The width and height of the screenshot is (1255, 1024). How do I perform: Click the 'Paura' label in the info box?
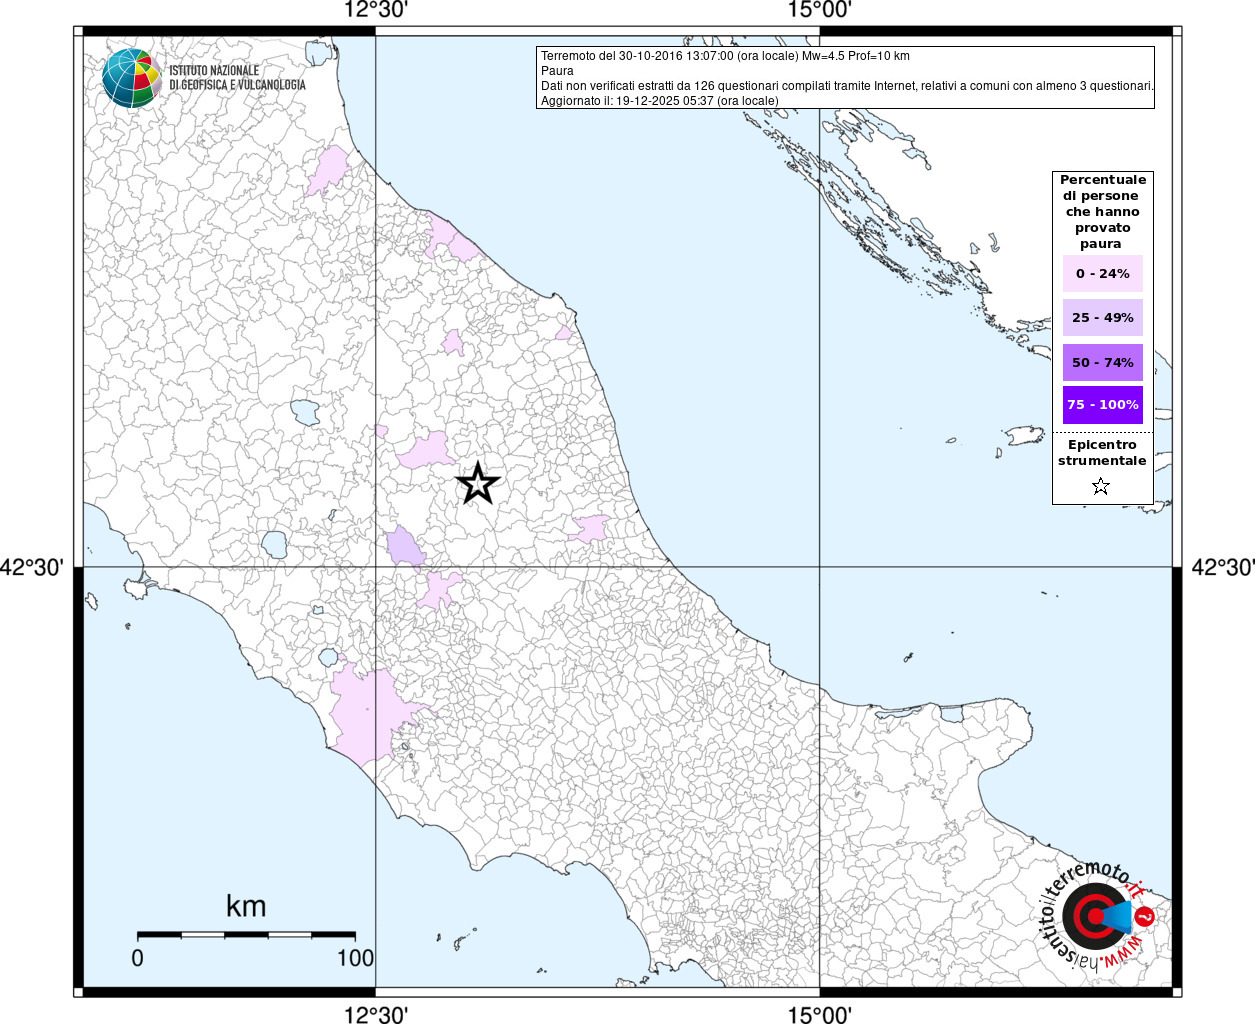[x=557, y=71]
